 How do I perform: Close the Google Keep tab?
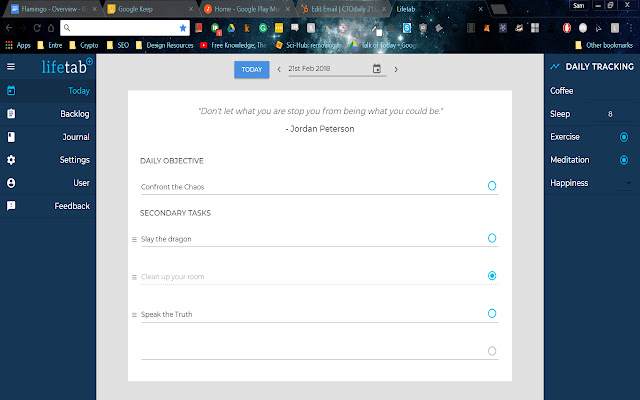coord(191,9)
